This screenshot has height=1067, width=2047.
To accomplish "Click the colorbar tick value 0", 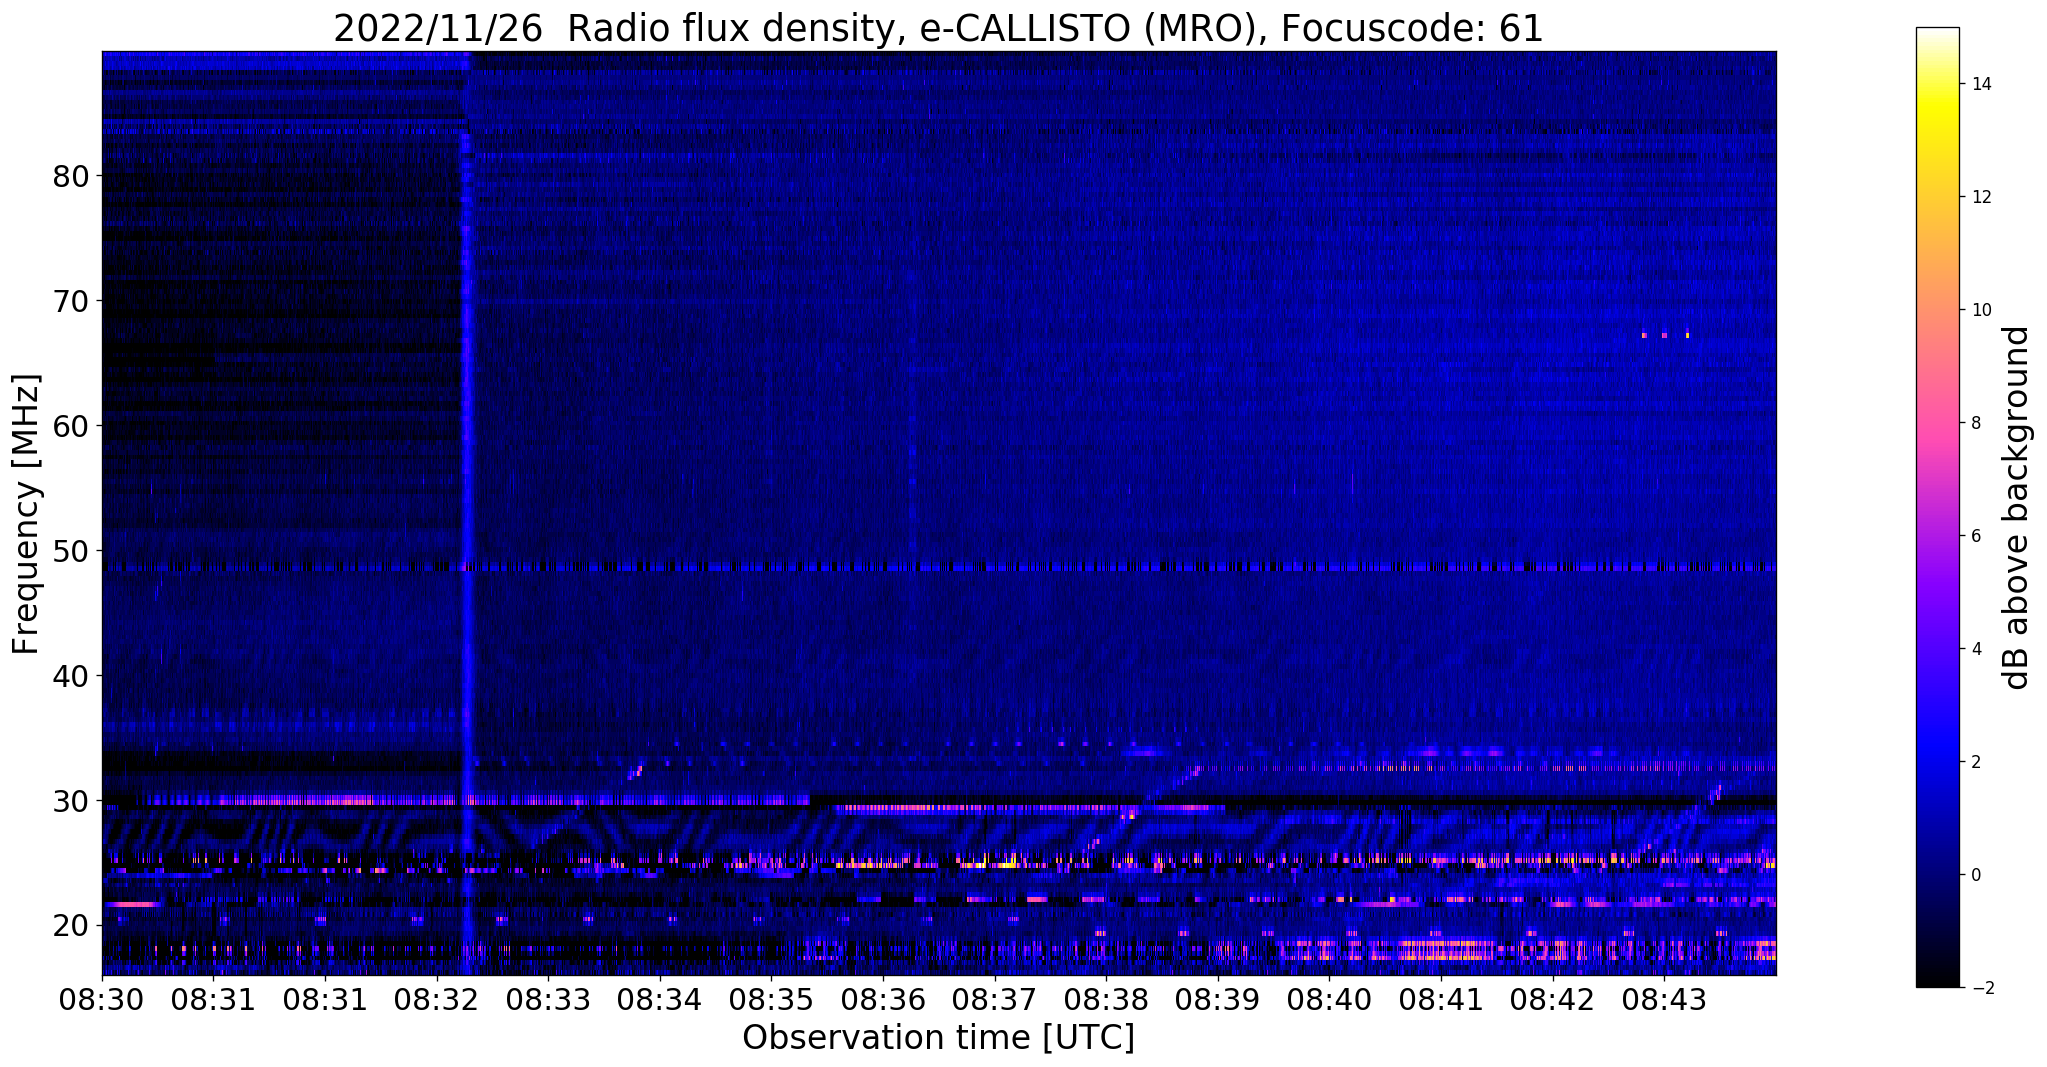I will (x=1975, y=875).
